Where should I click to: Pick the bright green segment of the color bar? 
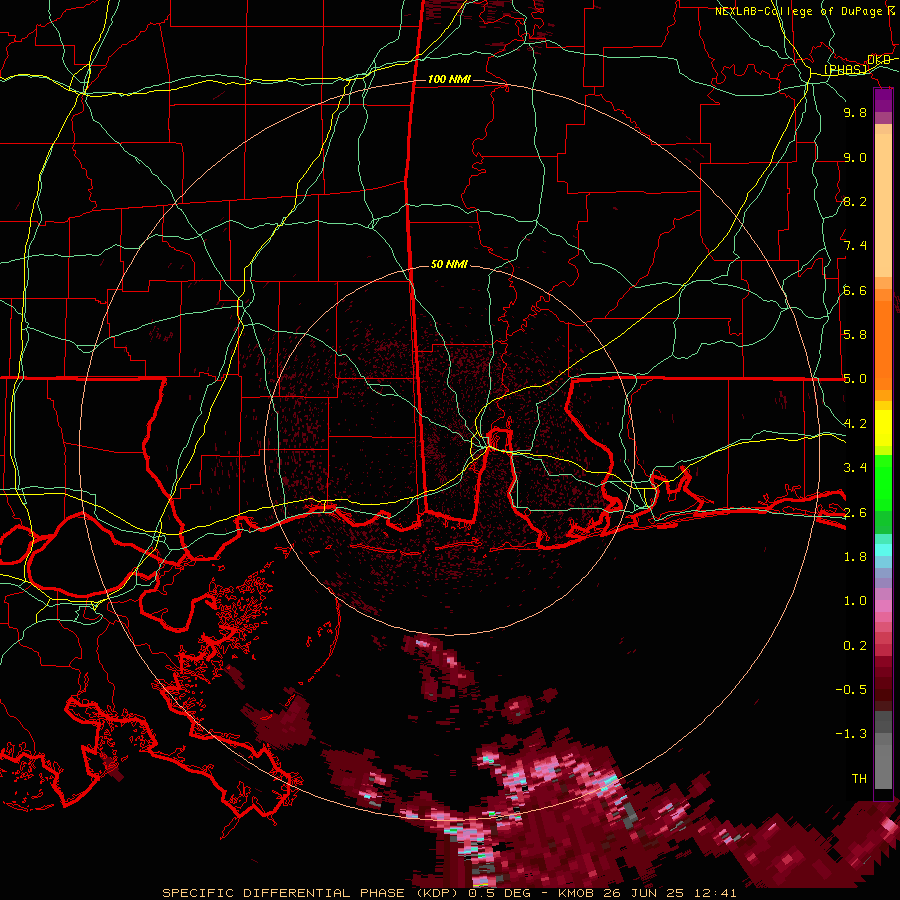(x=883, y=483)
